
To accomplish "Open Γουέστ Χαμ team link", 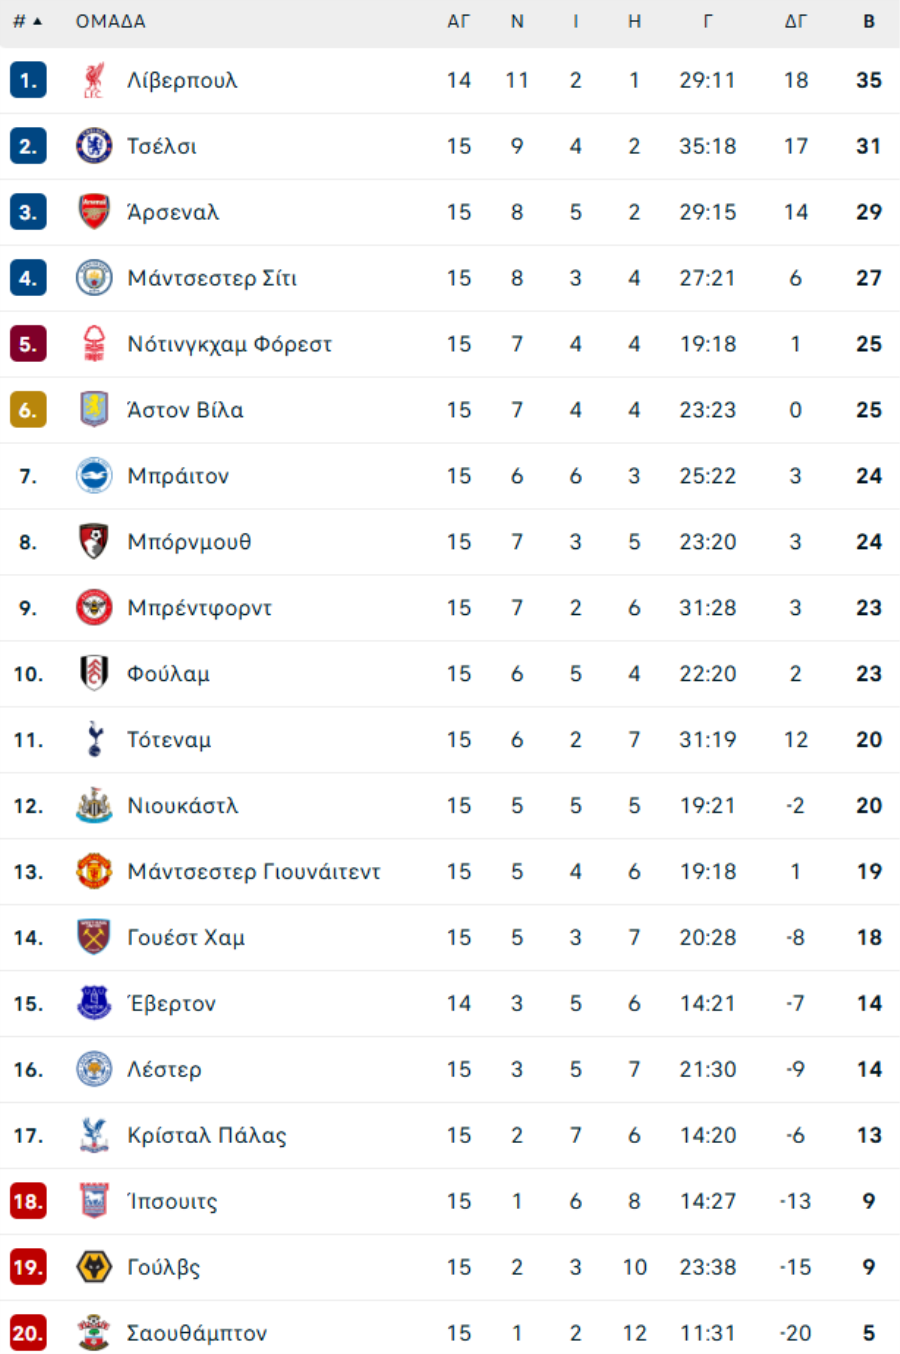I will pos(186,938).
